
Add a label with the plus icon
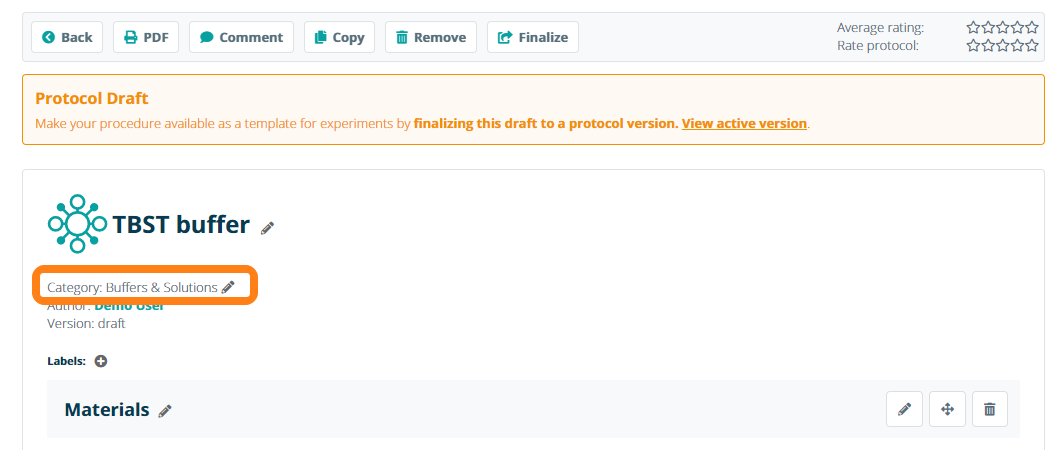coord(101,361)
